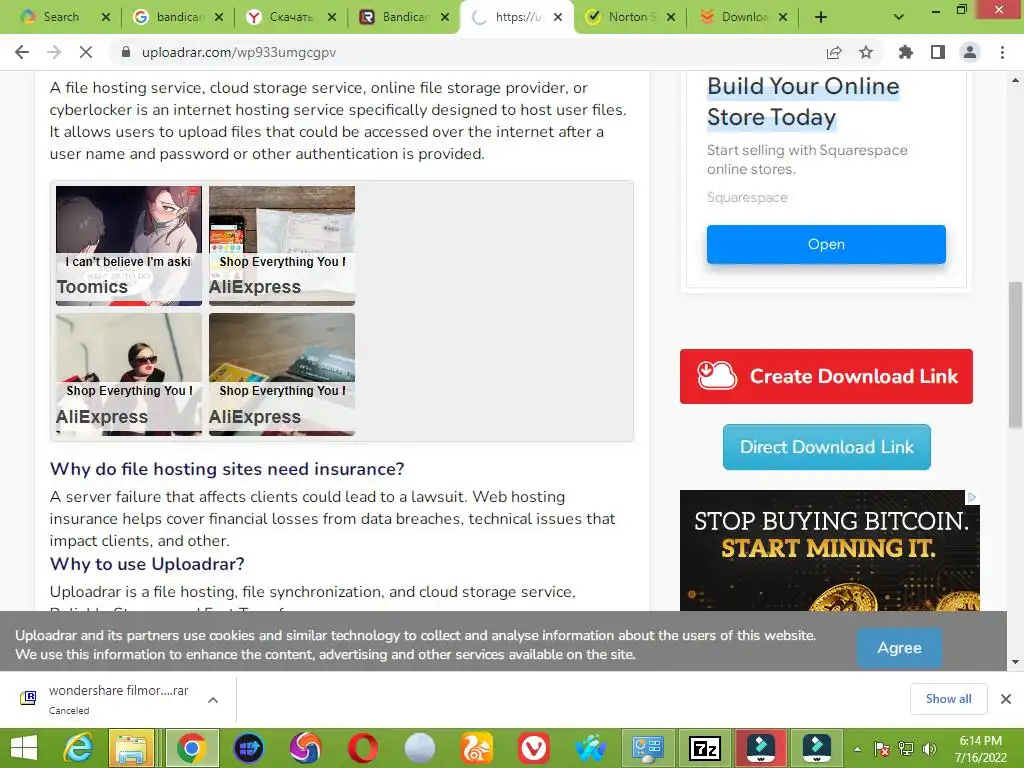Click the forward navigation arrow
The height and width of the screenshot is (768, 1024).
pyautogui.click(x=54, y=52)
